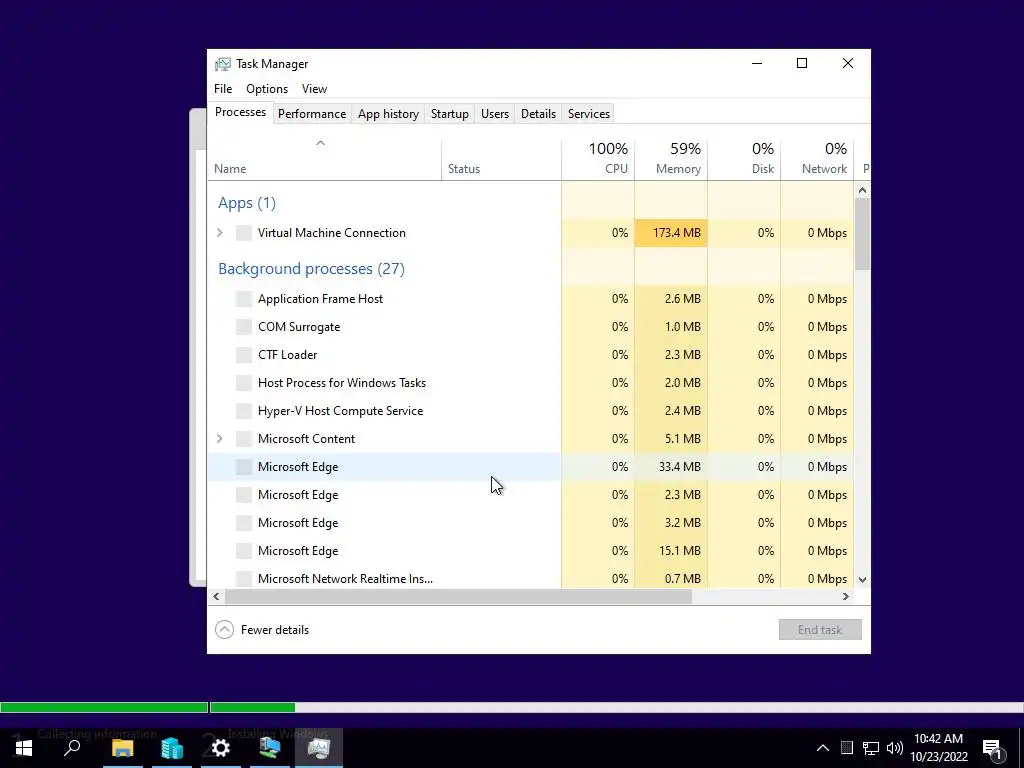This screenshot has height=768, width=1024.
Task: Sort by the Network column header
Action: 818,159
